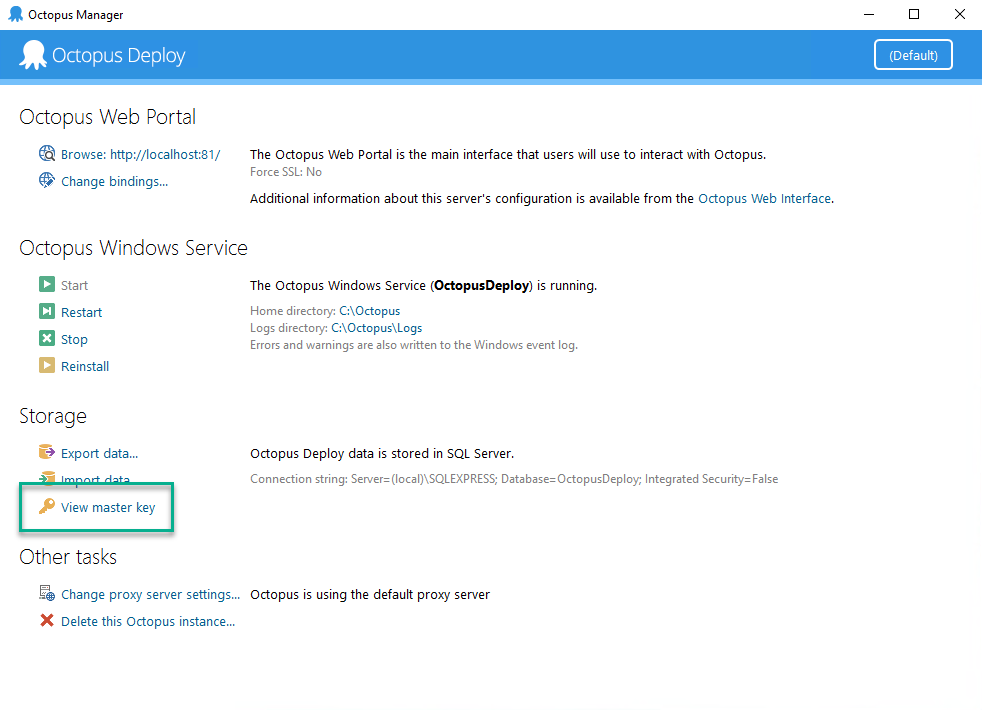
Task: Open home directory C:\Octopus link
Action: coord(369,311)
